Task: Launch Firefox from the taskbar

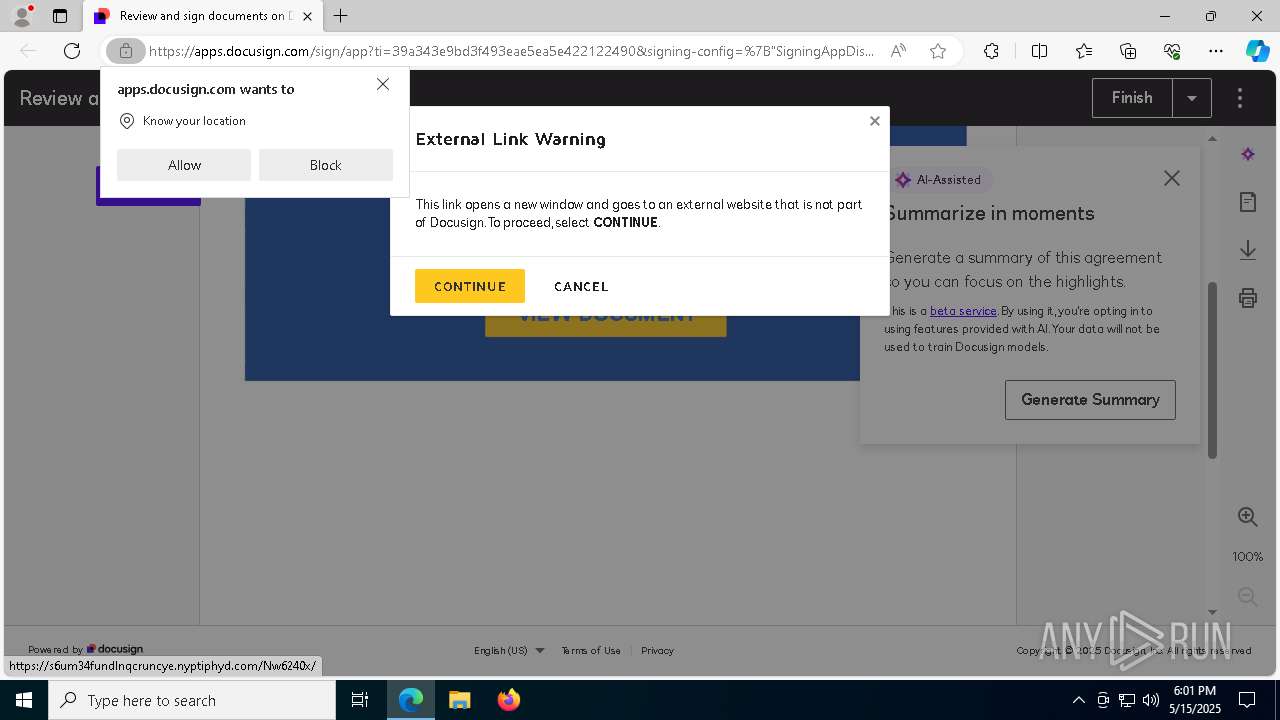Action: click(x=509, y=700)
